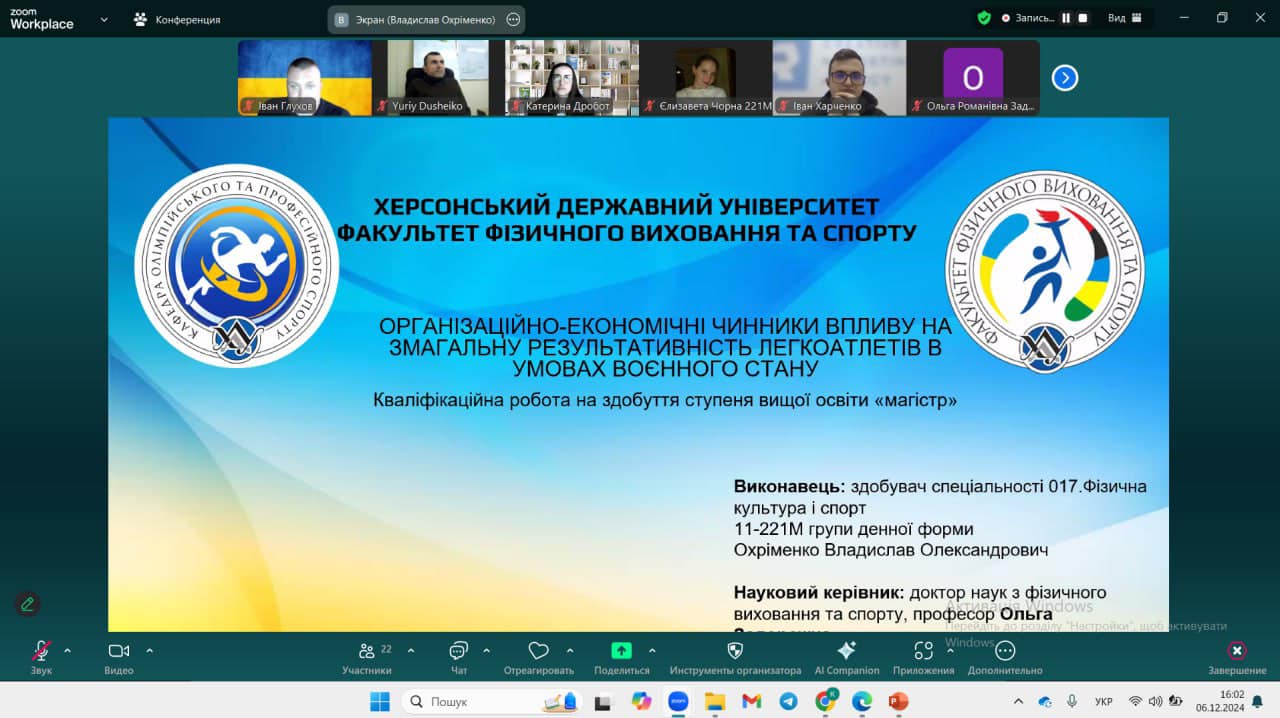
Task: Open the Отреагировать reactions heart icon
Action: click(539, 651)
